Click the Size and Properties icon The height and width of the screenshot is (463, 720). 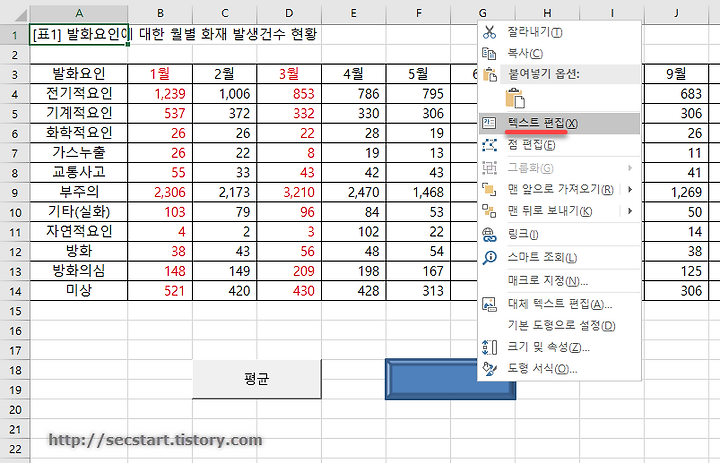coord(489,347)
